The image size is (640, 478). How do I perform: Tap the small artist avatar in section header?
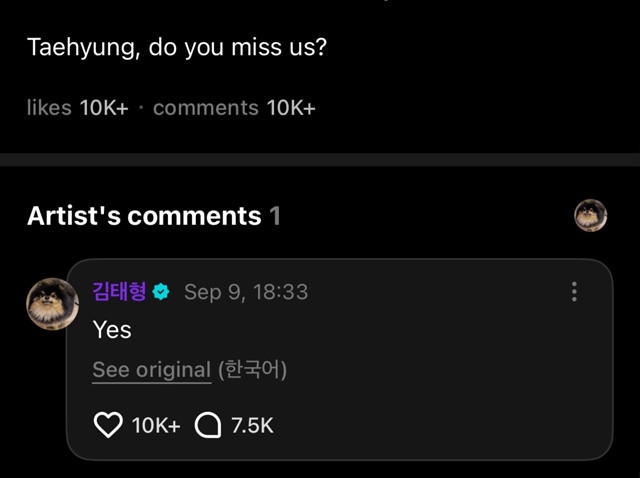coord(590,215)
